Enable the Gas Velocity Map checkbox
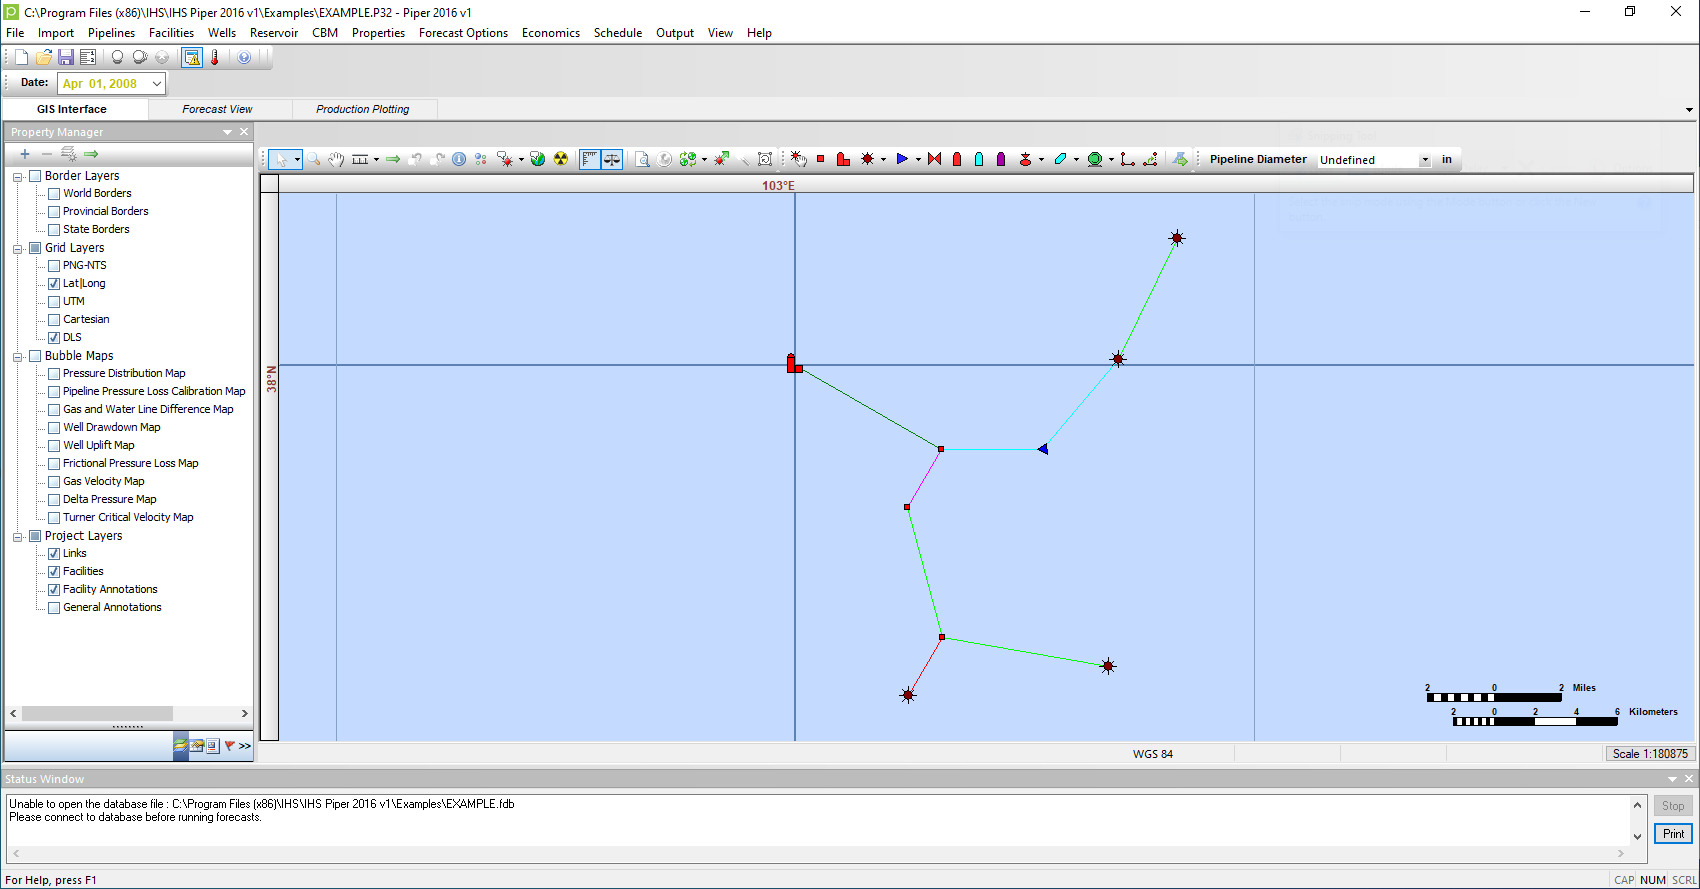 point(54,482)
